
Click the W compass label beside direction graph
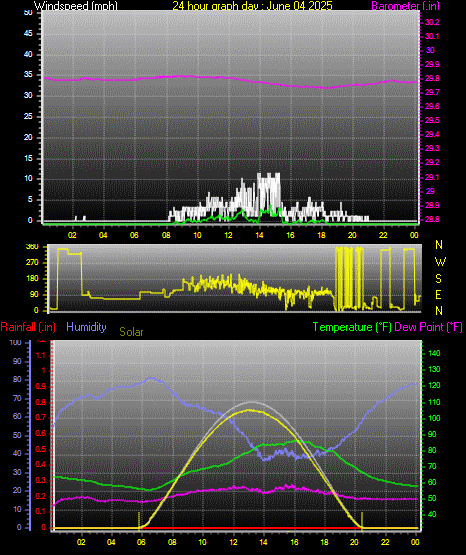click(x=440, y=262)
